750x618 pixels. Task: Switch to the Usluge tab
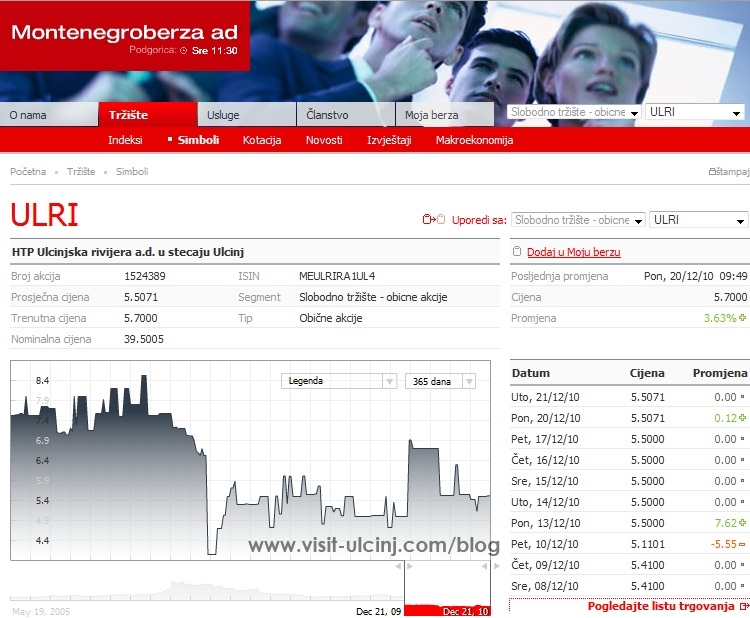[x=247, y=115]
